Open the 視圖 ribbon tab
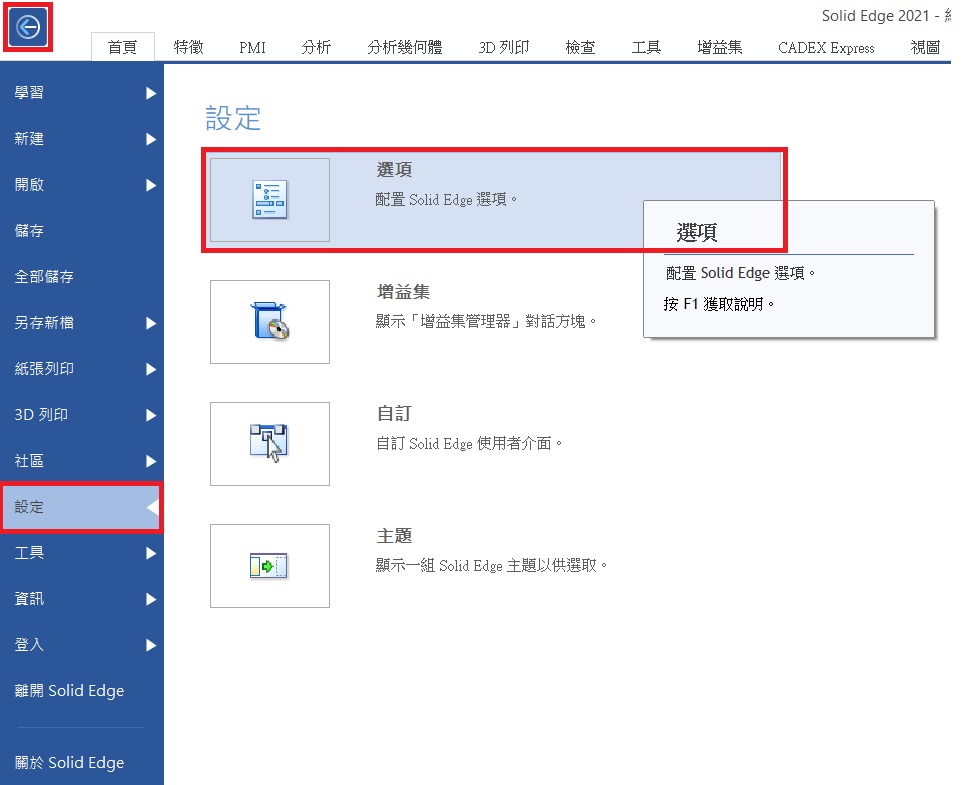The height and width of the screenshot is (785, 976). (x=925, y=47)
